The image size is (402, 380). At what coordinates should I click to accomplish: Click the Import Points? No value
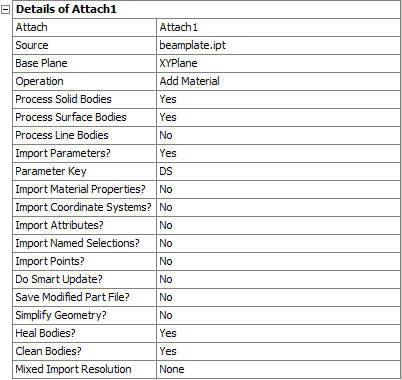pos(278,261)
